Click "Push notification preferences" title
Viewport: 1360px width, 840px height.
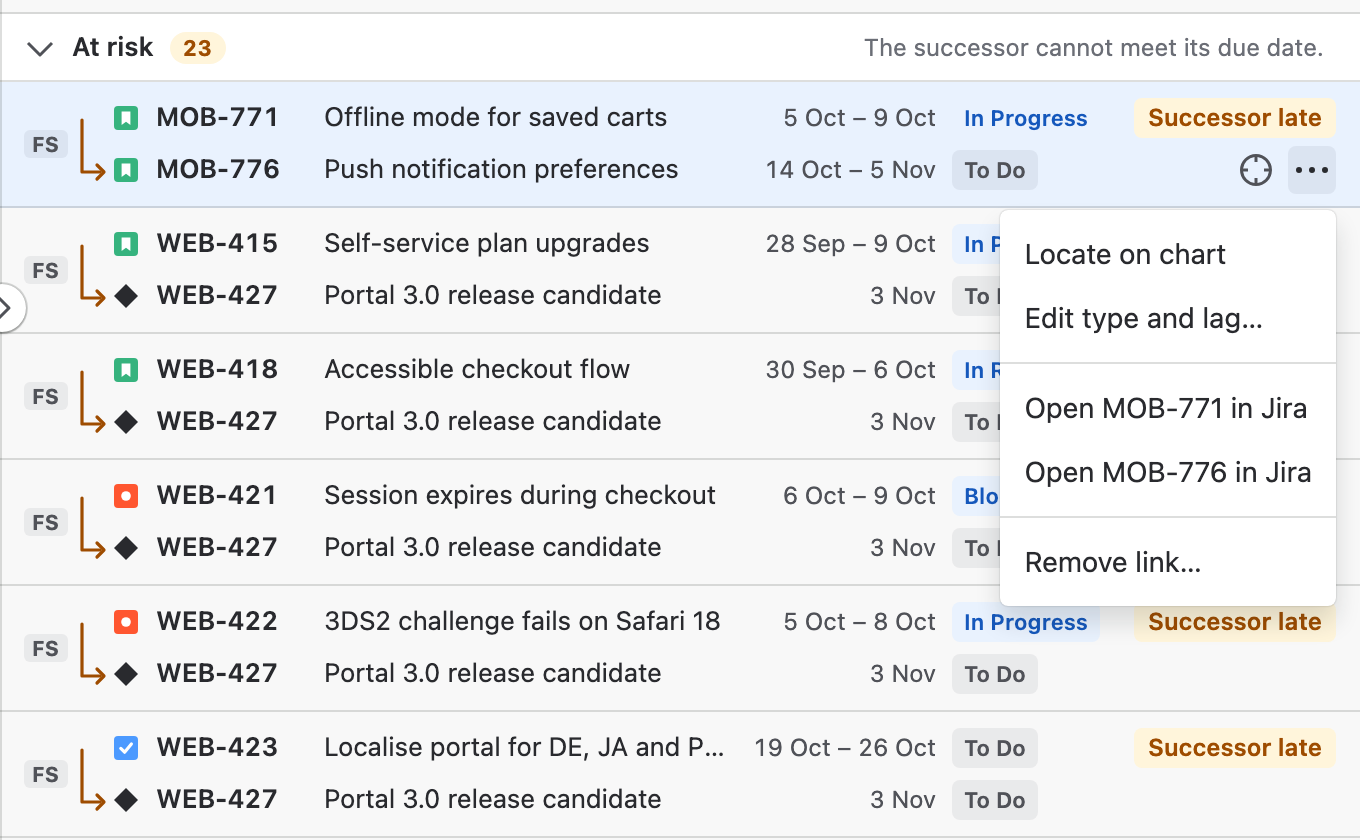click(501, 170)
